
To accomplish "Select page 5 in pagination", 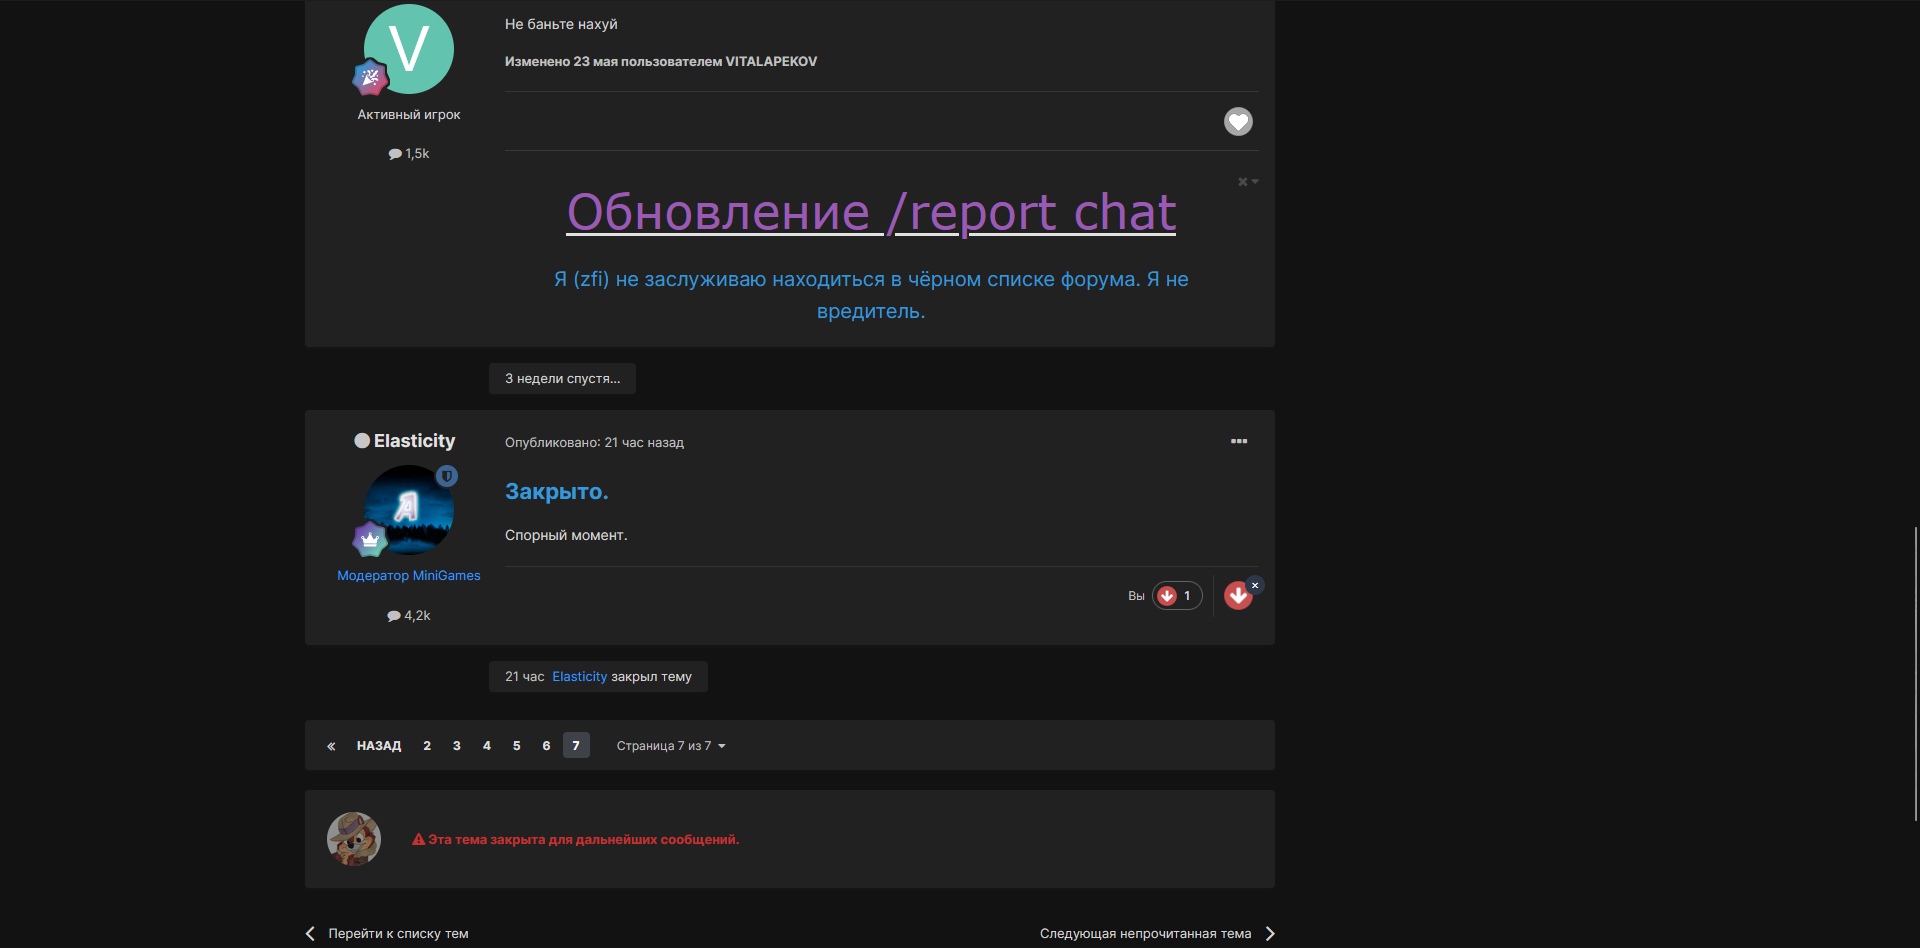I will (516, 746).
